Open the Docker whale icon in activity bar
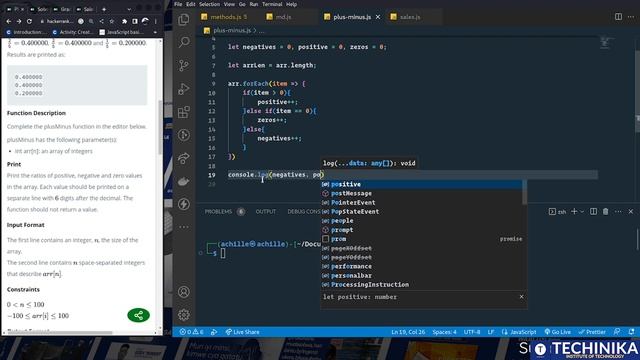Viewport: 640px width, 360px height. [184, 181]
